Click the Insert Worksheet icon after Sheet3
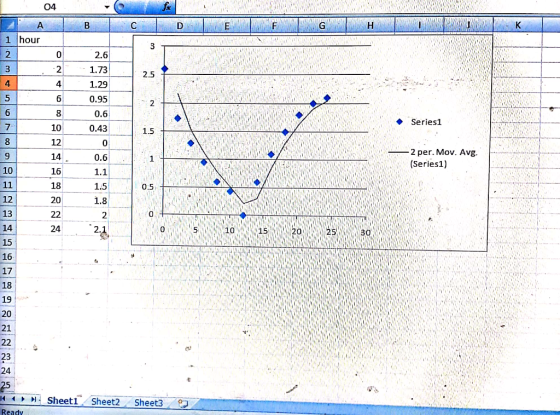This screenshot has height=415, width=560. (183, 403)
